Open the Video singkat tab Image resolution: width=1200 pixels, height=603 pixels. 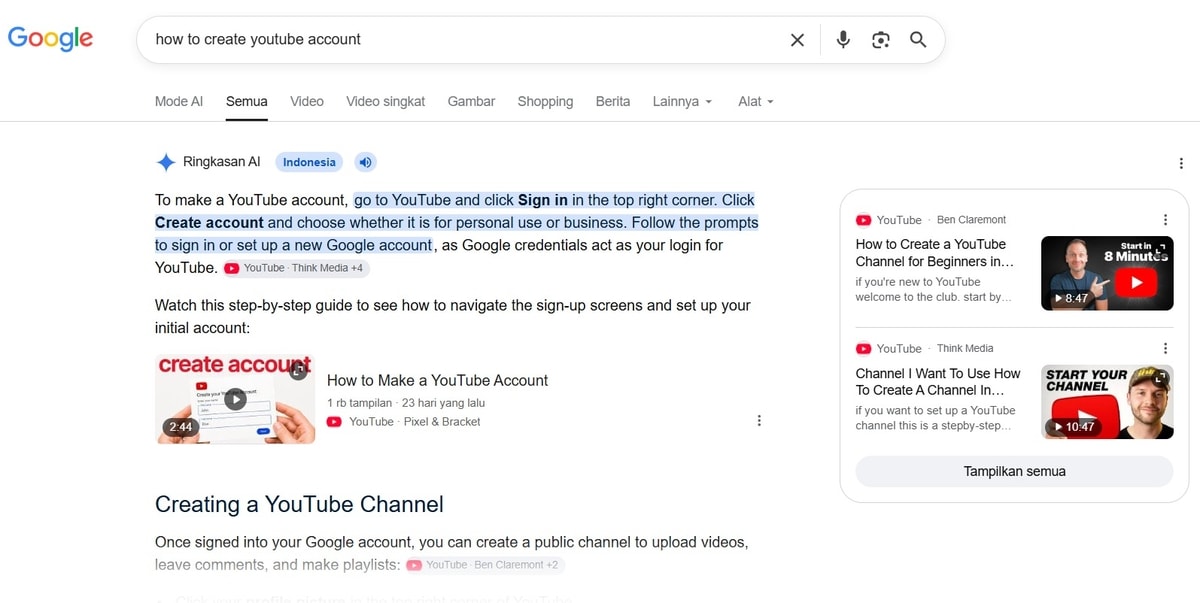(x=385, y=101)
